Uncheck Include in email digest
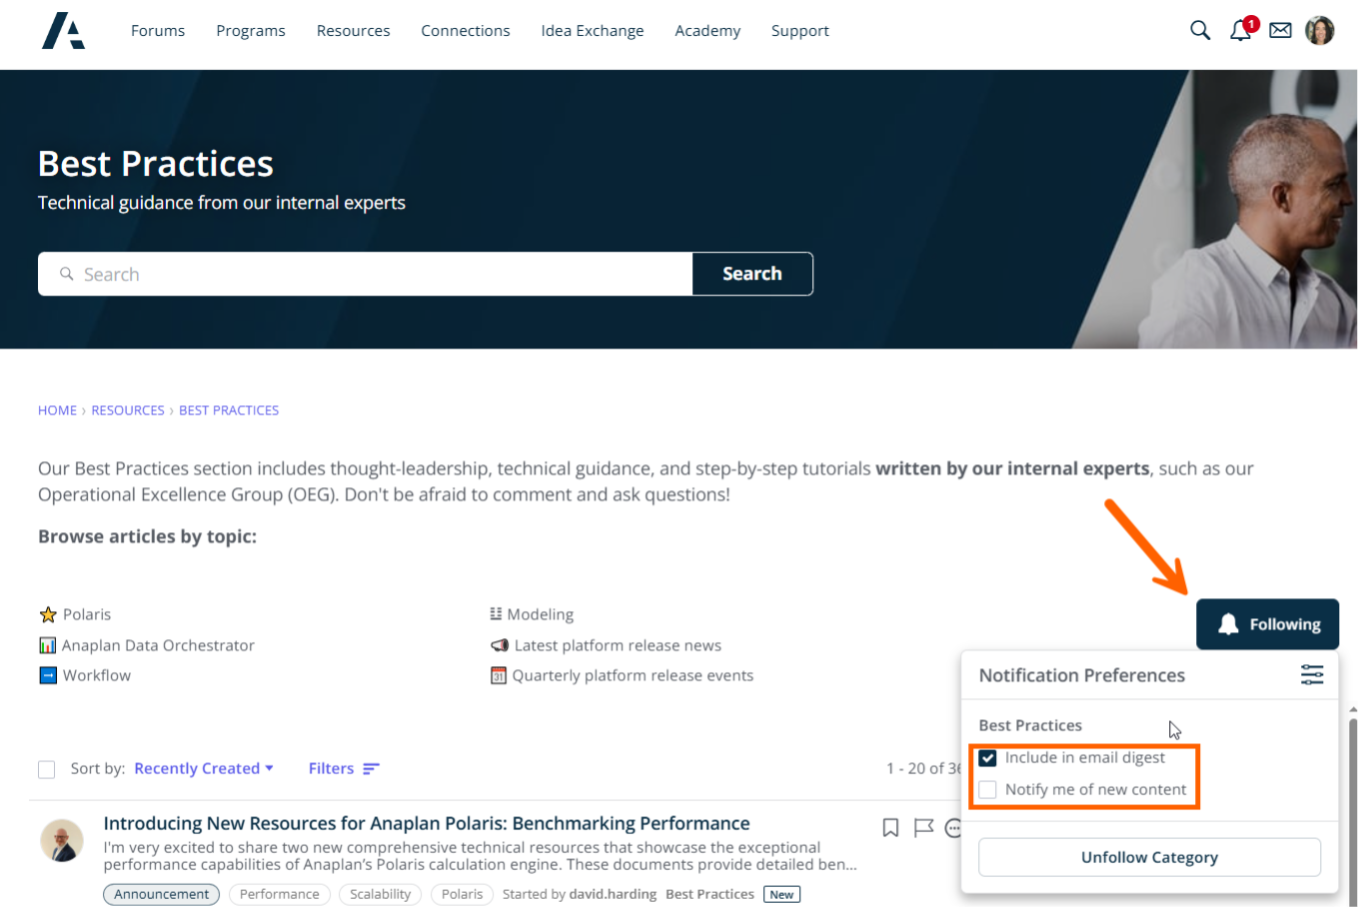Screen dimensions: 1358x908 point(988,758)
